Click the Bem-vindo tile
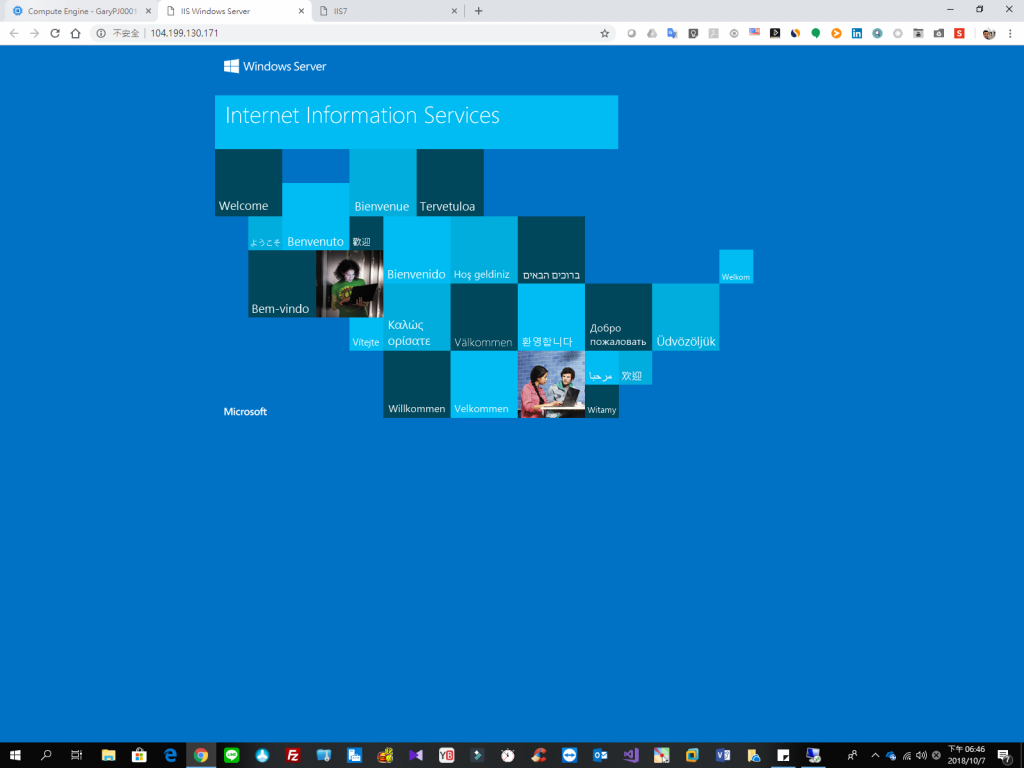Image resolution: width=1024 pixels, height=768 pixels. click(x=282, y=284)
